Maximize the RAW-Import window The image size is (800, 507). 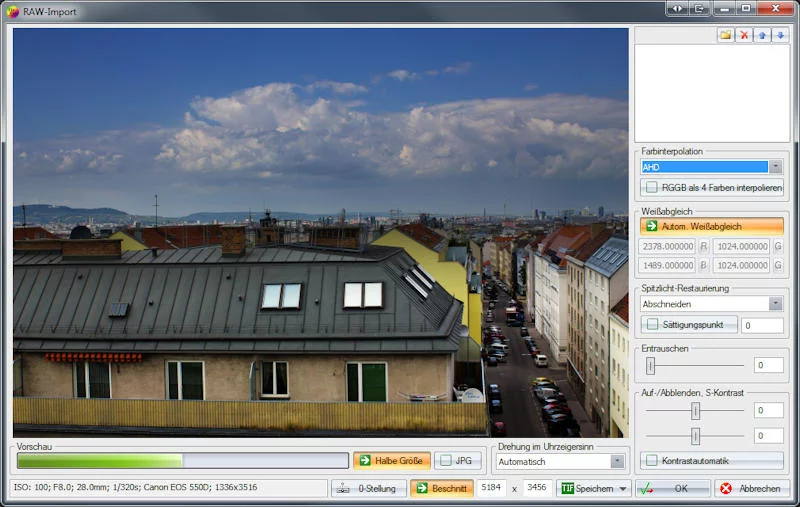pos(746,9)
